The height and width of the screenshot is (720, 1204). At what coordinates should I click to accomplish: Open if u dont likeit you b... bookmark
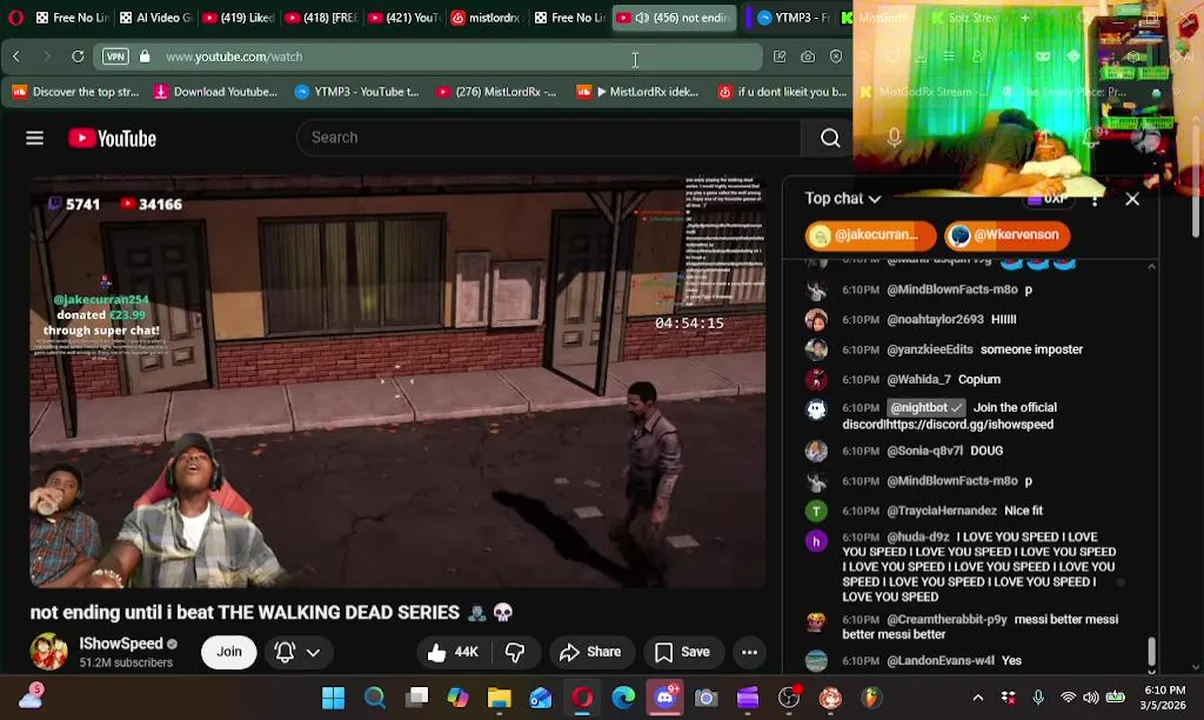pyautogui.click(x=783, y=92)
